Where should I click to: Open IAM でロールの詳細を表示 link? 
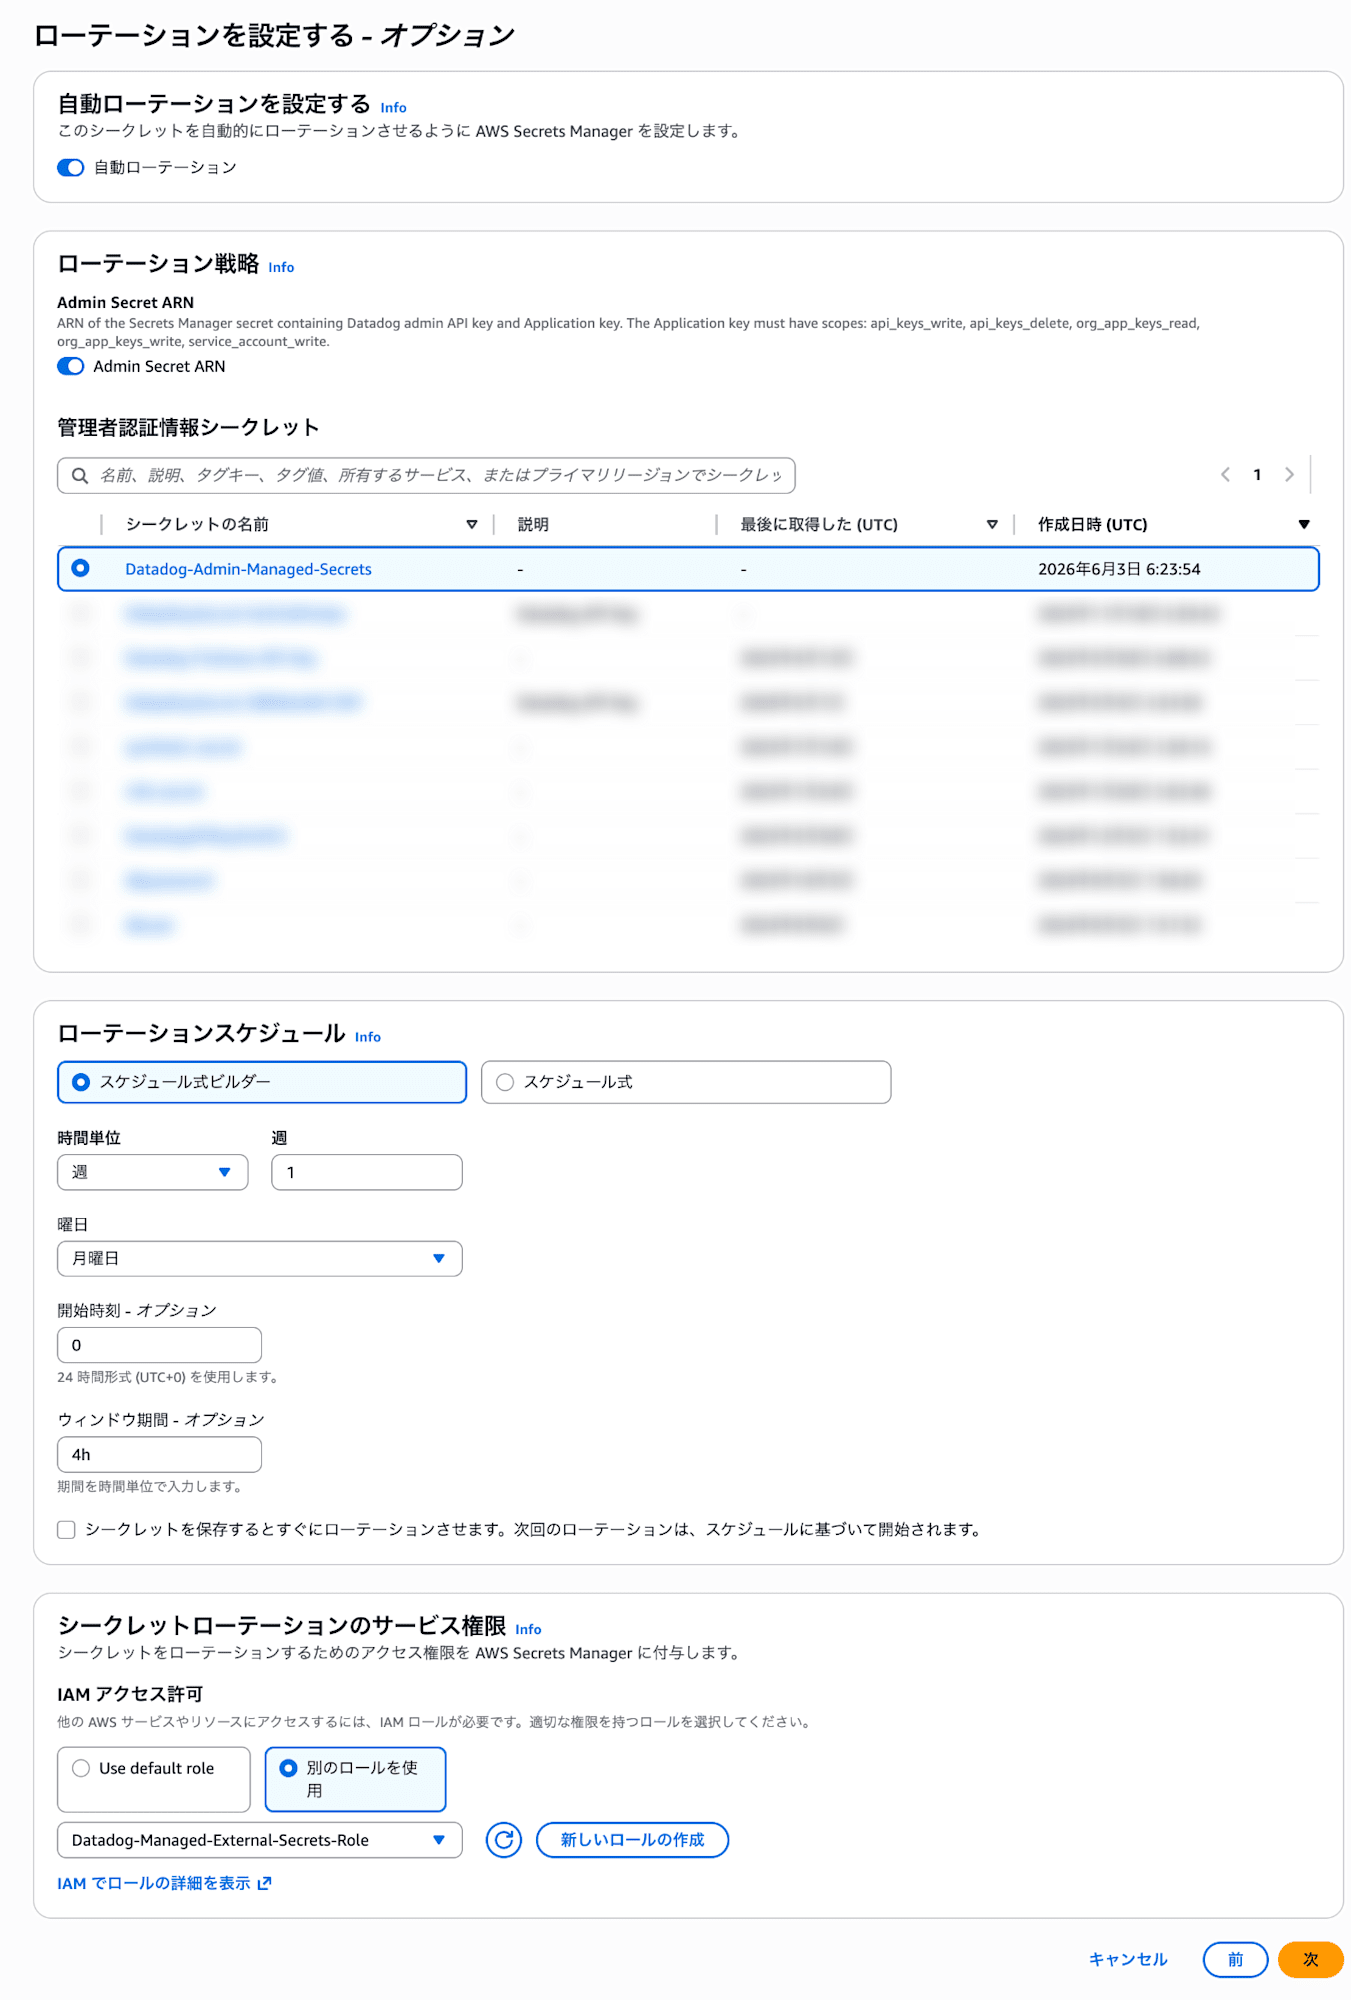point(154,1883)
